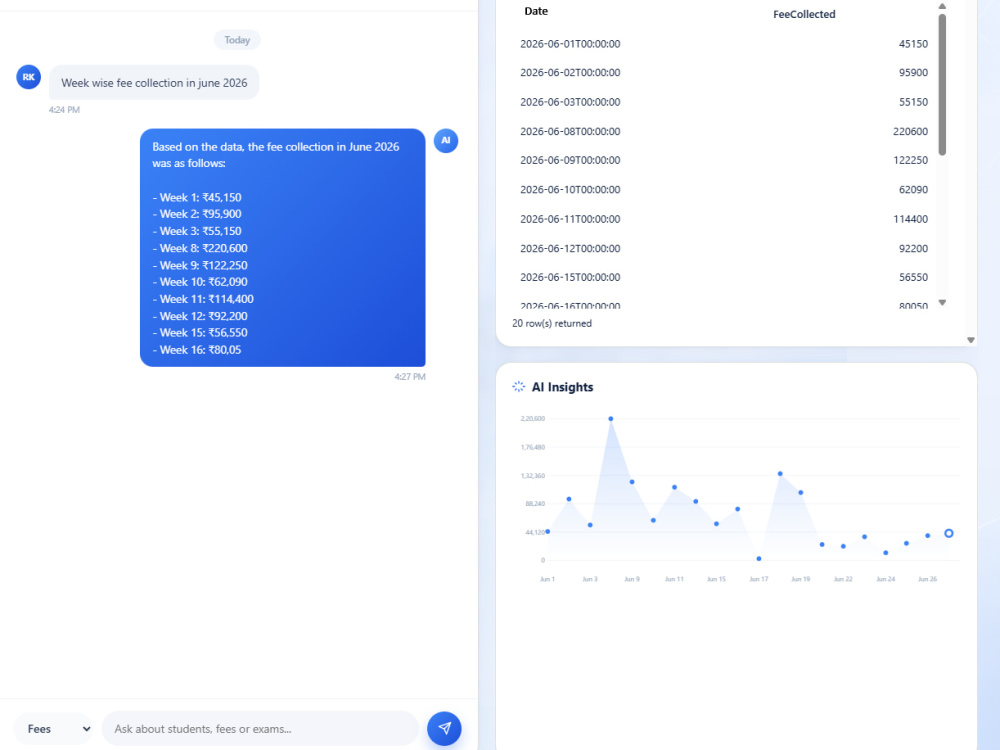This screenshot has width=1000, height=750.
Task: Click the 4:27 PM response timestamp
Action: pos(409,377)
